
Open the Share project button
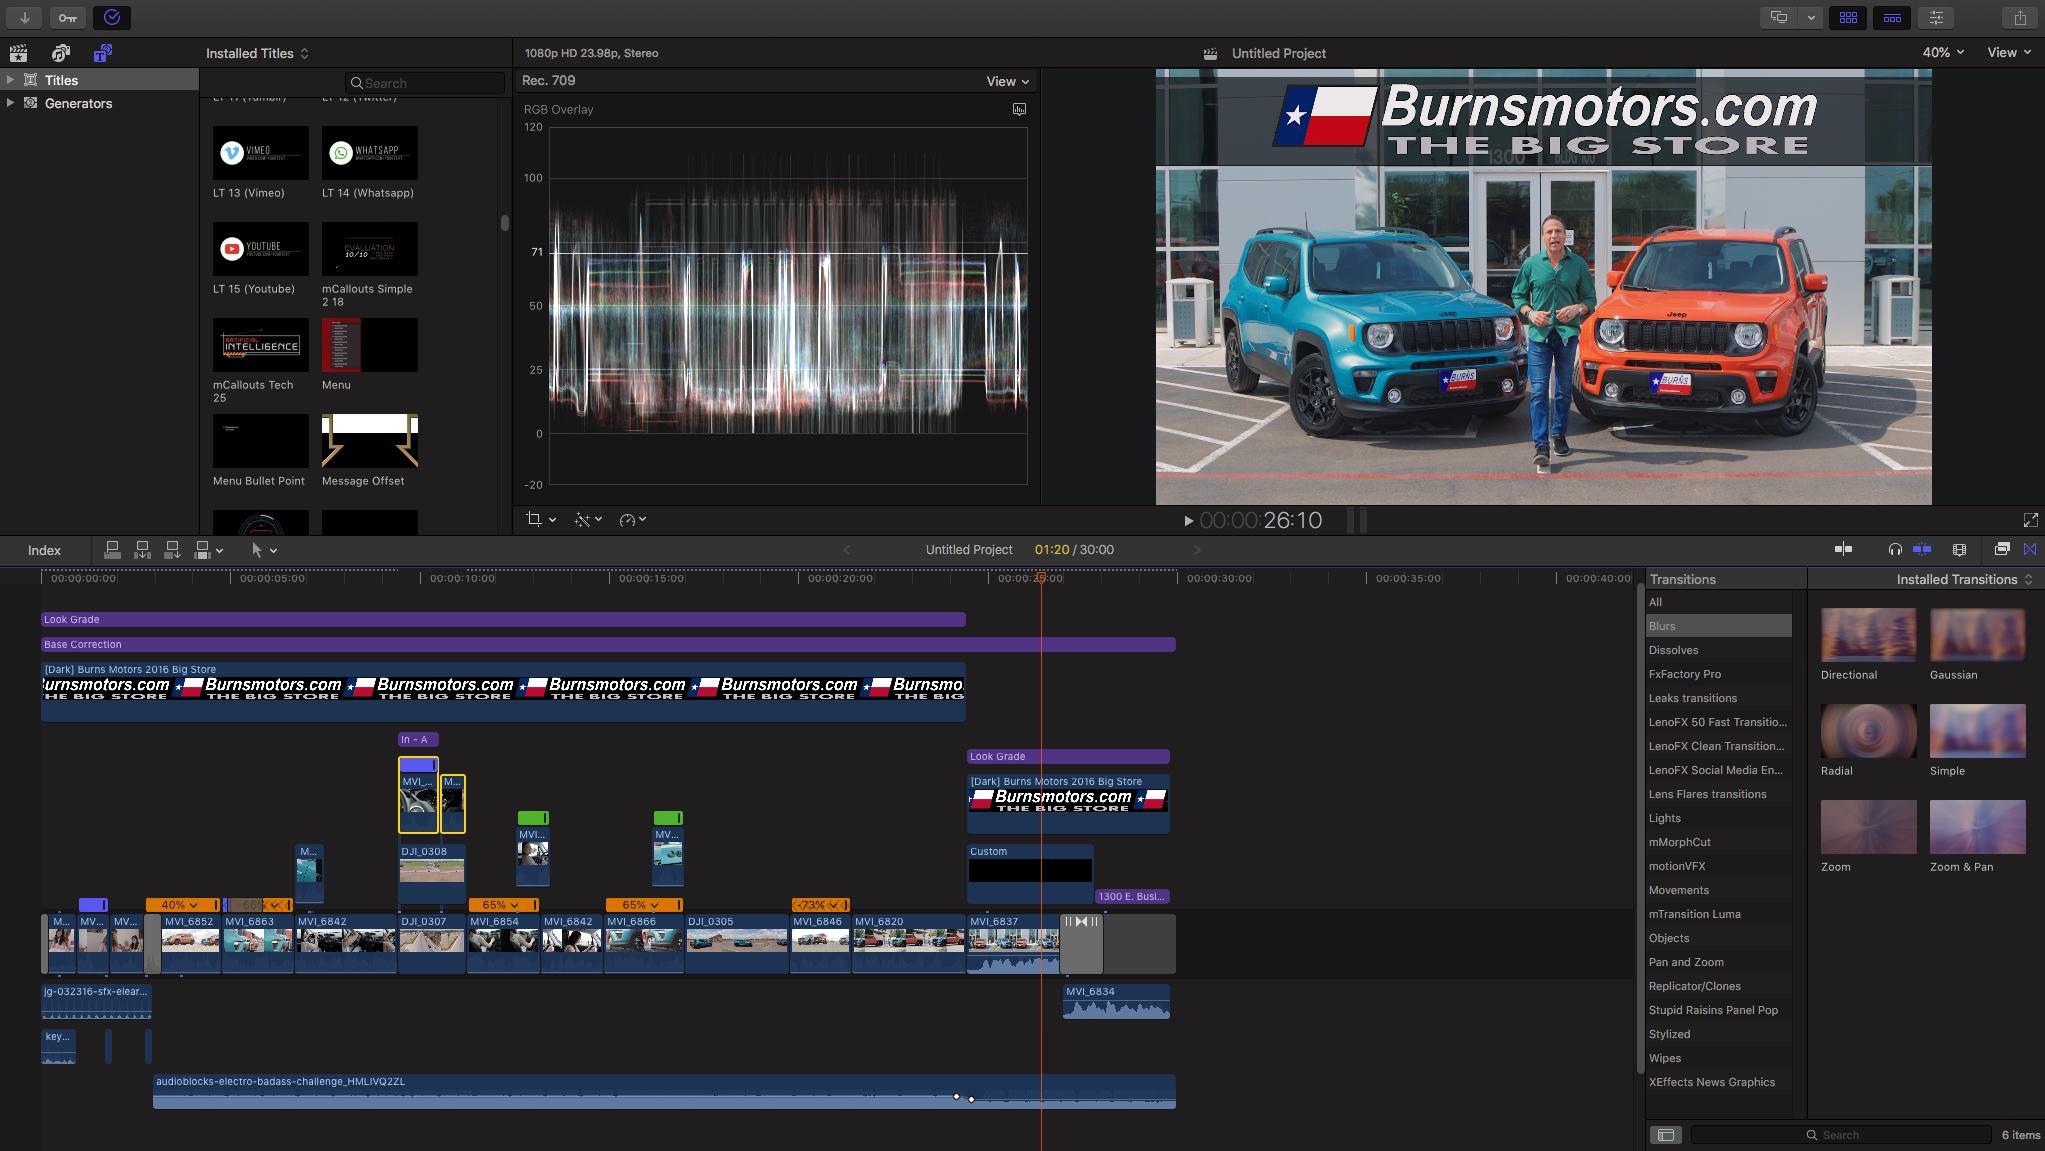2019,17
